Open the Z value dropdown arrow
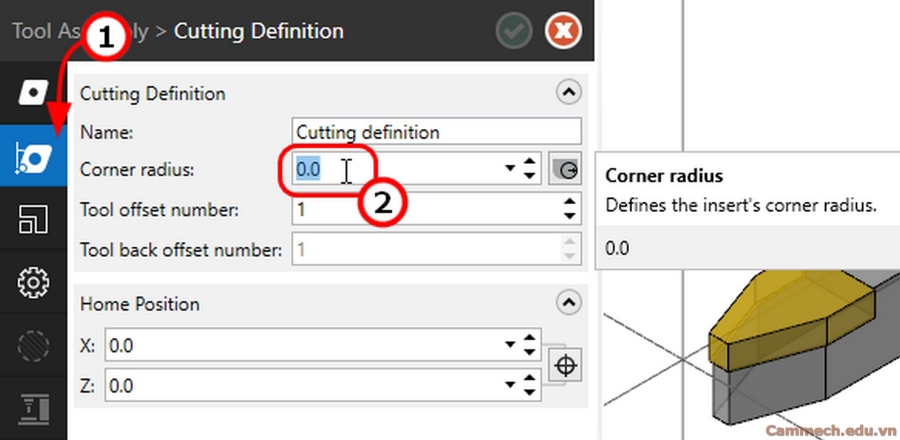This screenshot has width=900, height=440. point(509,386)
